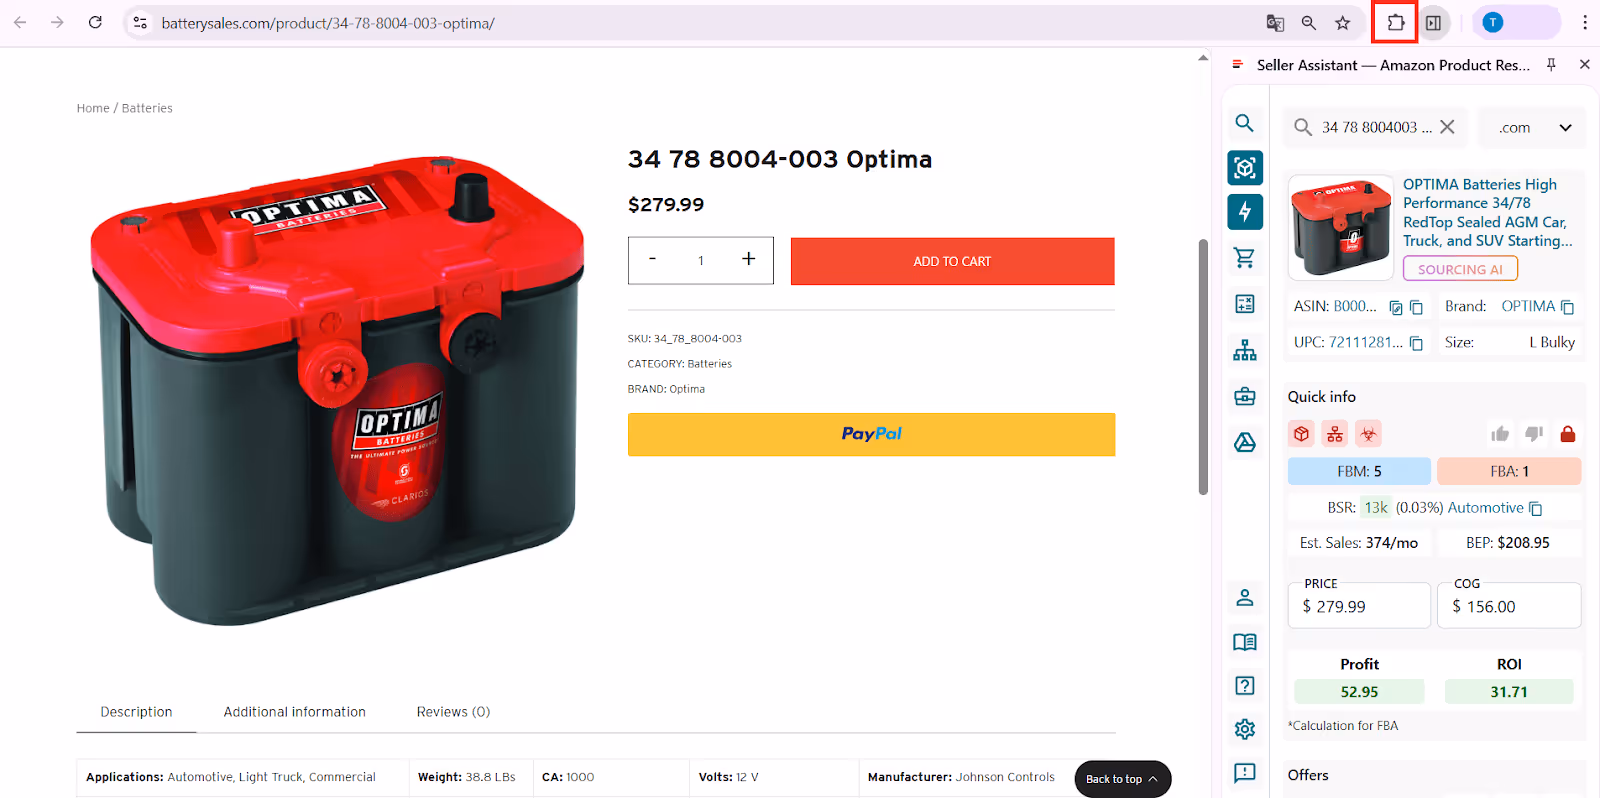This screenshot has width=1600, height=798.
Task: Follow the Batteries breadcrumb link
Action: coord(147,108)
